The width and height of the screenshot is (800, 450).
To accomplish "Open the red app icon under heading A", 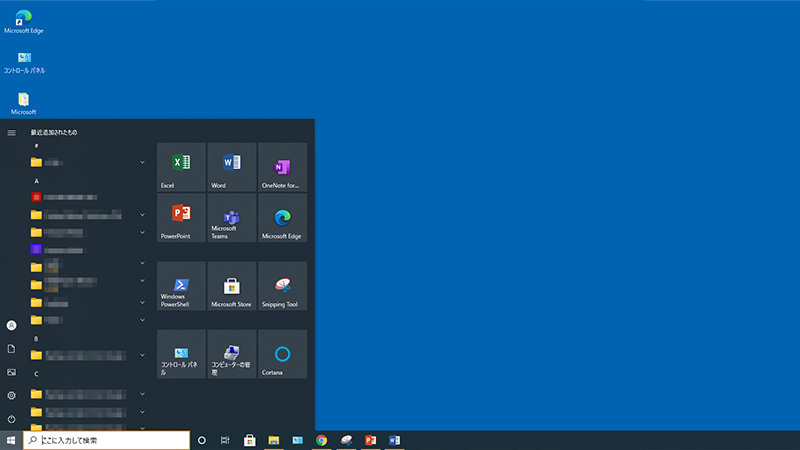I will coord(36,197).
